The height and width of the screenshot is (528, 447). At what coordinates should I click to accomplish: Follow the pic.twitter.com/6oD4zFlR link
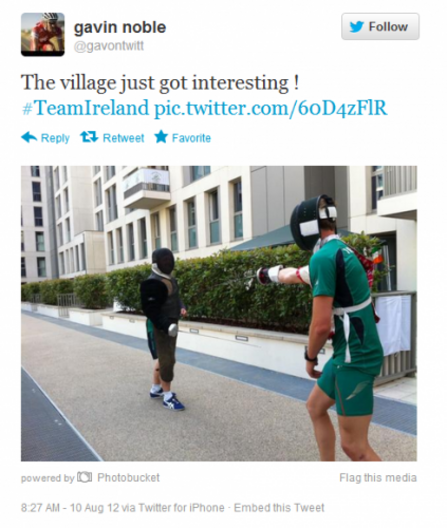270,108
